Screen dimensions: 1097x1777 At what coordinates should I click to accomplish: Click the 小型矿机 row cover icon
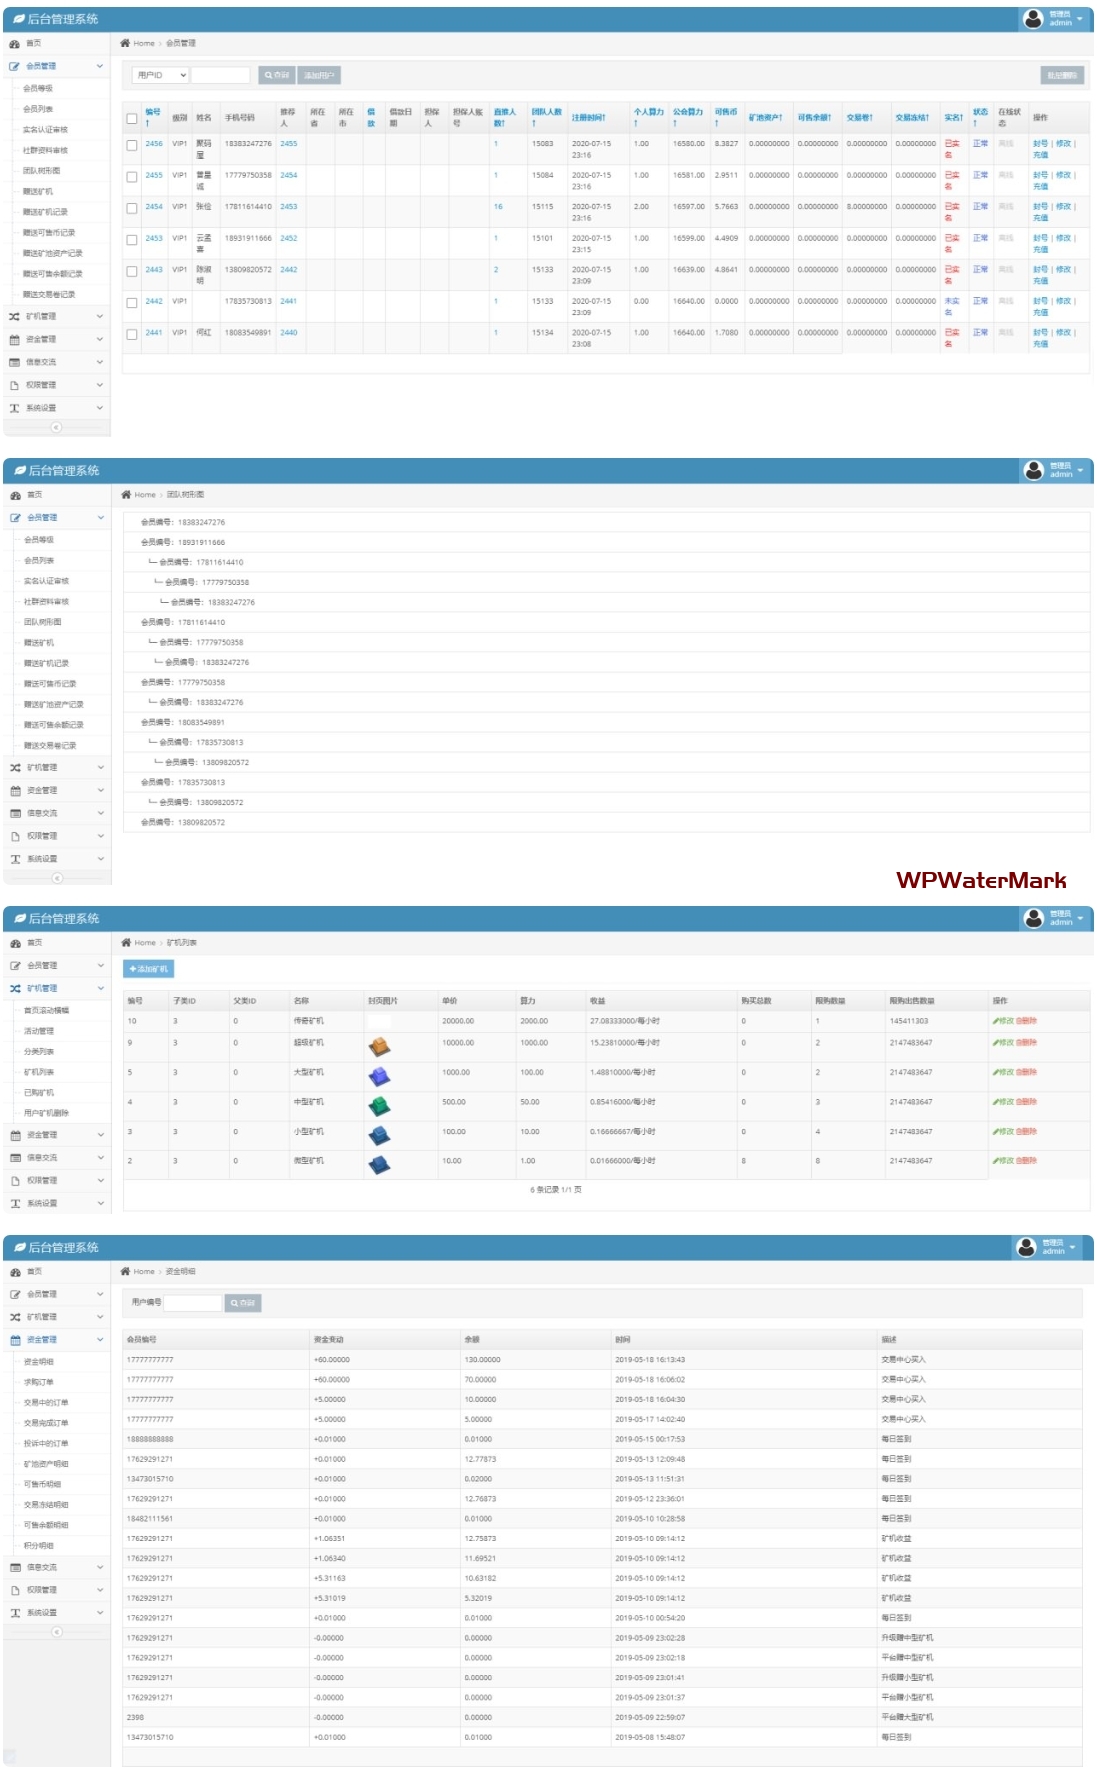tap(379, 1135)
